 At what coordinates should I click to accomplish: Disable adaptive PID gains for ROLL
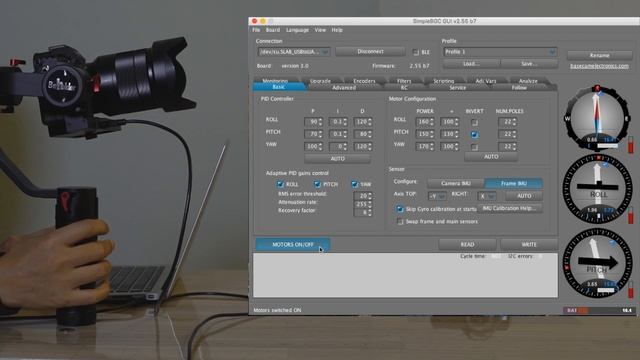pyautogui.click(x=280, y=184)
